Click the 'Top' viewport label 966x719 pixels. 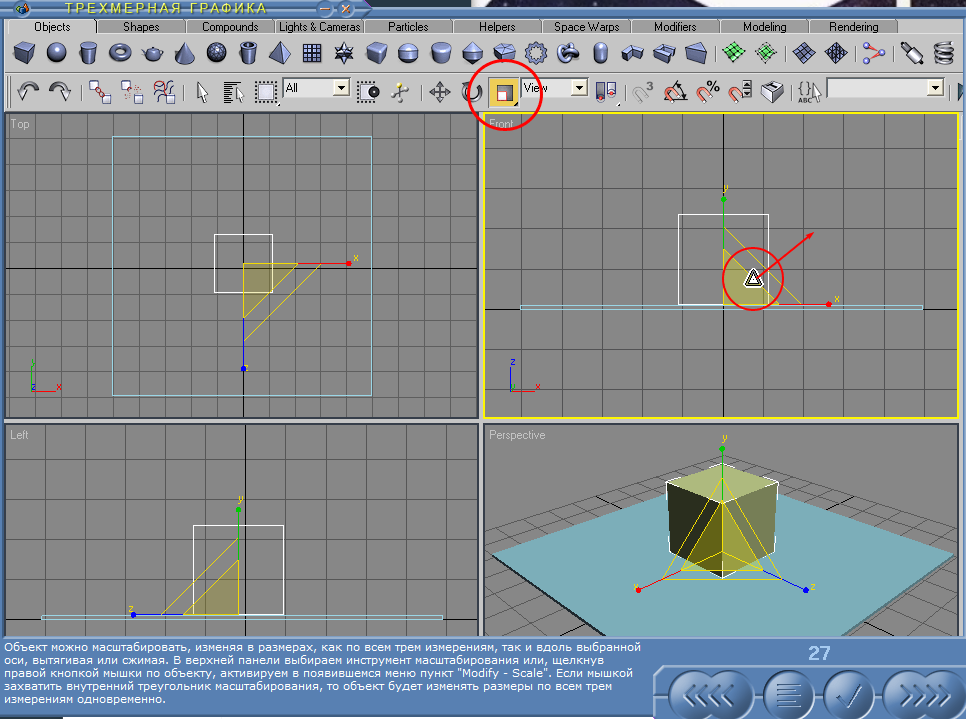(20, 124)
